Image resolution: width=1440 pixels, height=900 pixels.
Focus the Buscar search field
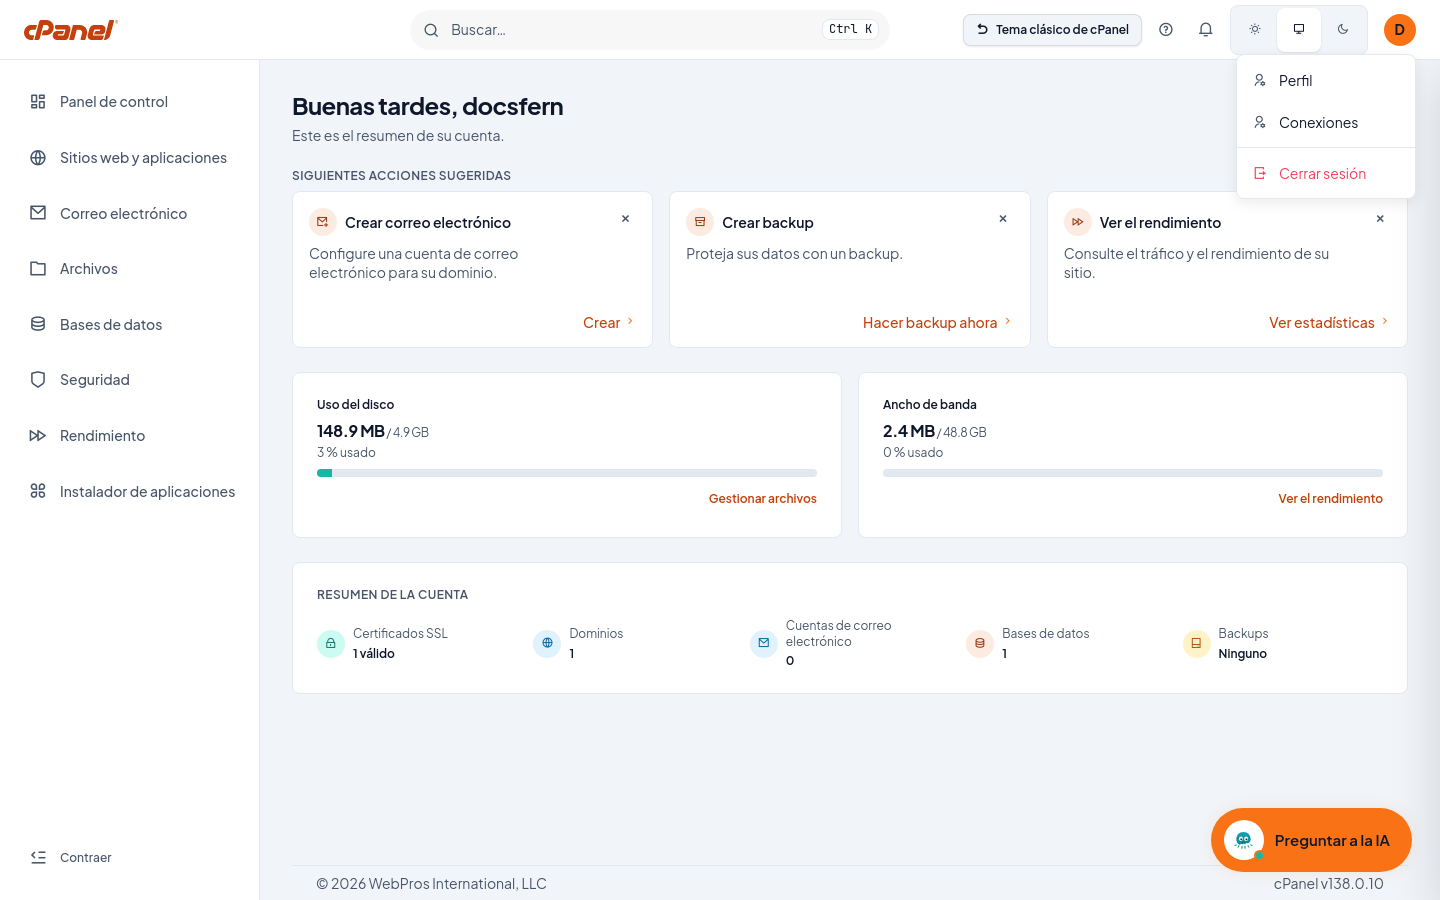(x=650, y=30)
